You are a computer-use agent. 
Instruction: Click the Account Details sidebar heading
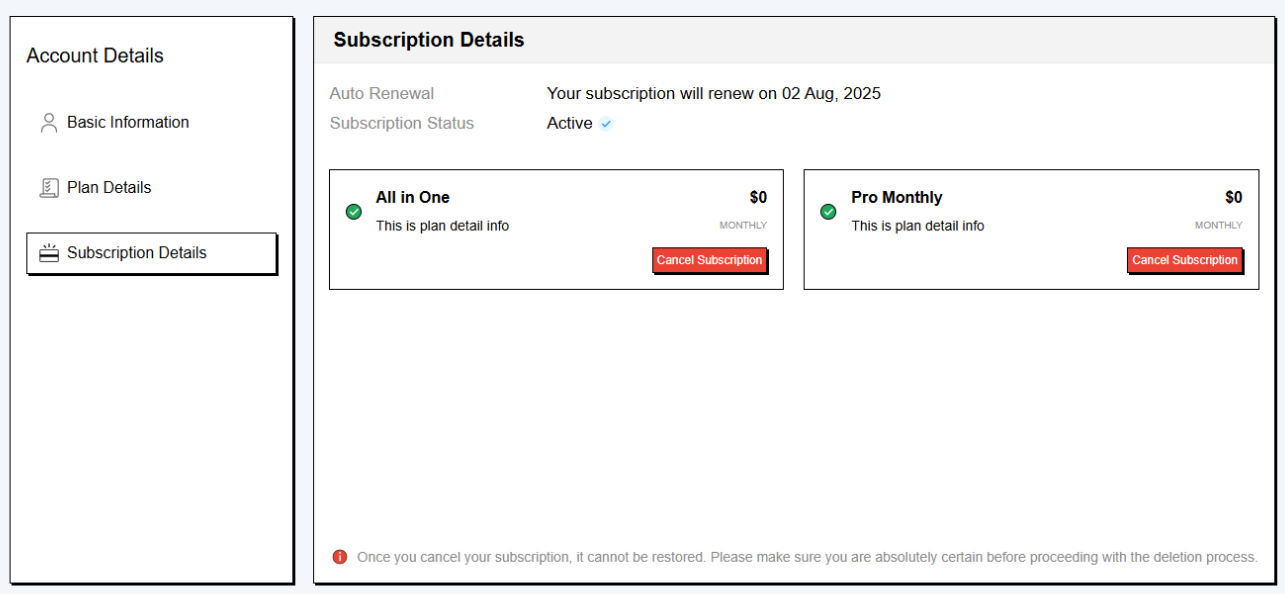[95, 56]
